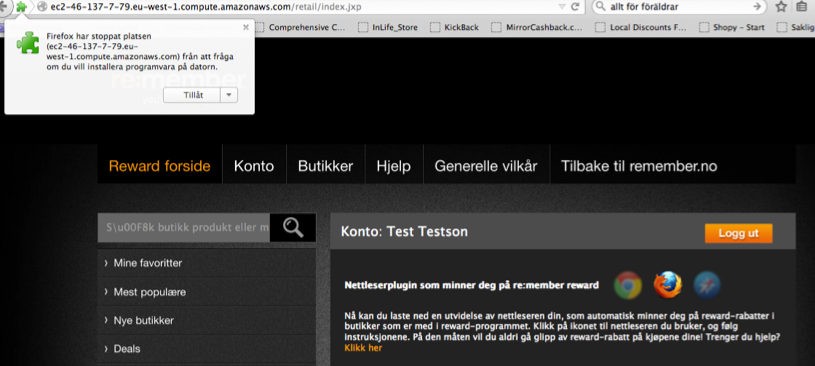Open the KickBack bookmark

tap(454, 27)
